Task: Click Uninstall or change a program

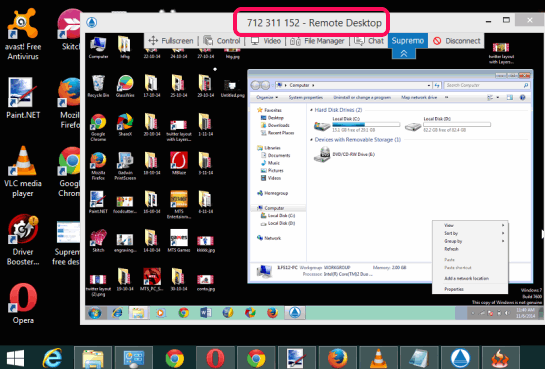Action: tap(362, 98)
